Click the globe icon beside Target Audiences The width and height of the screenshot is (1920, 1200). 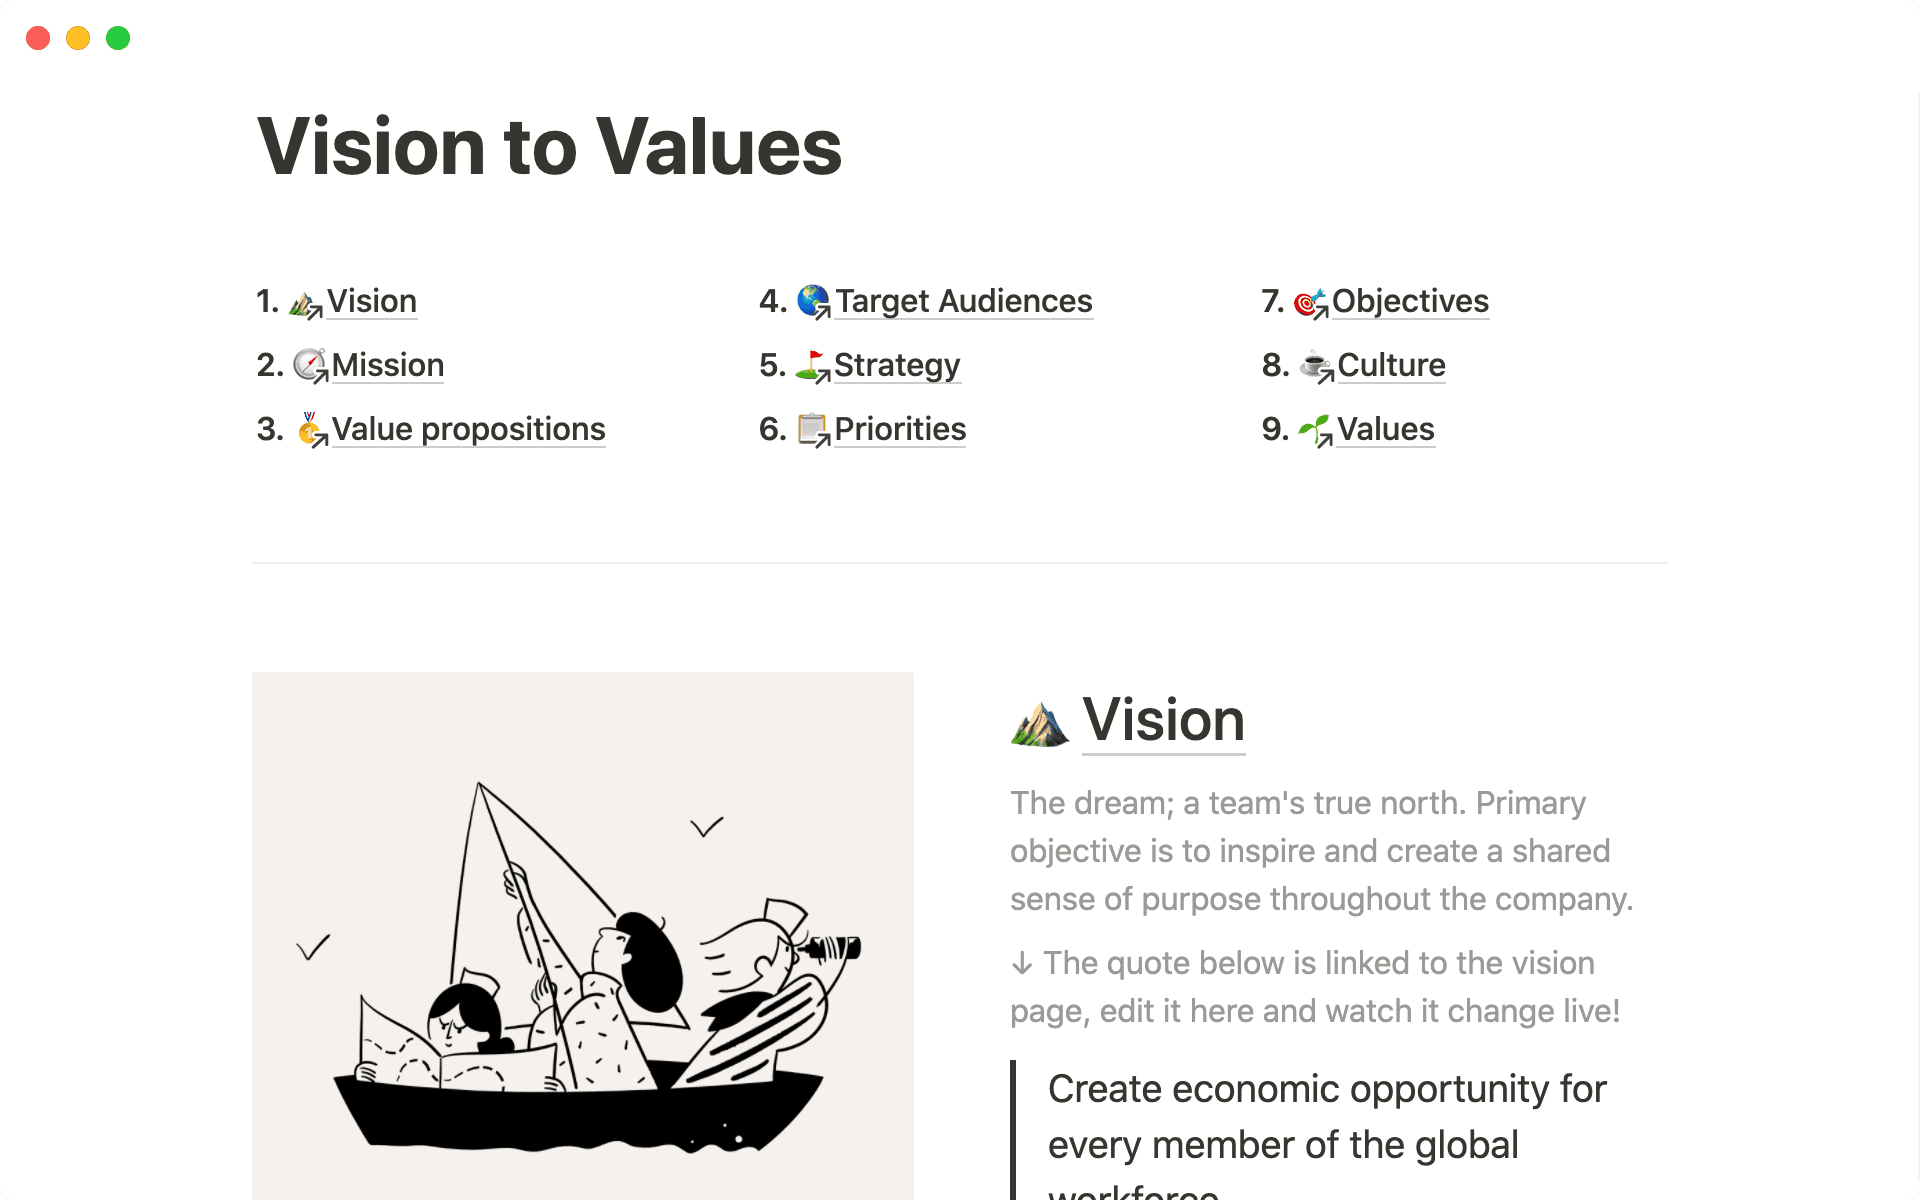814,301
